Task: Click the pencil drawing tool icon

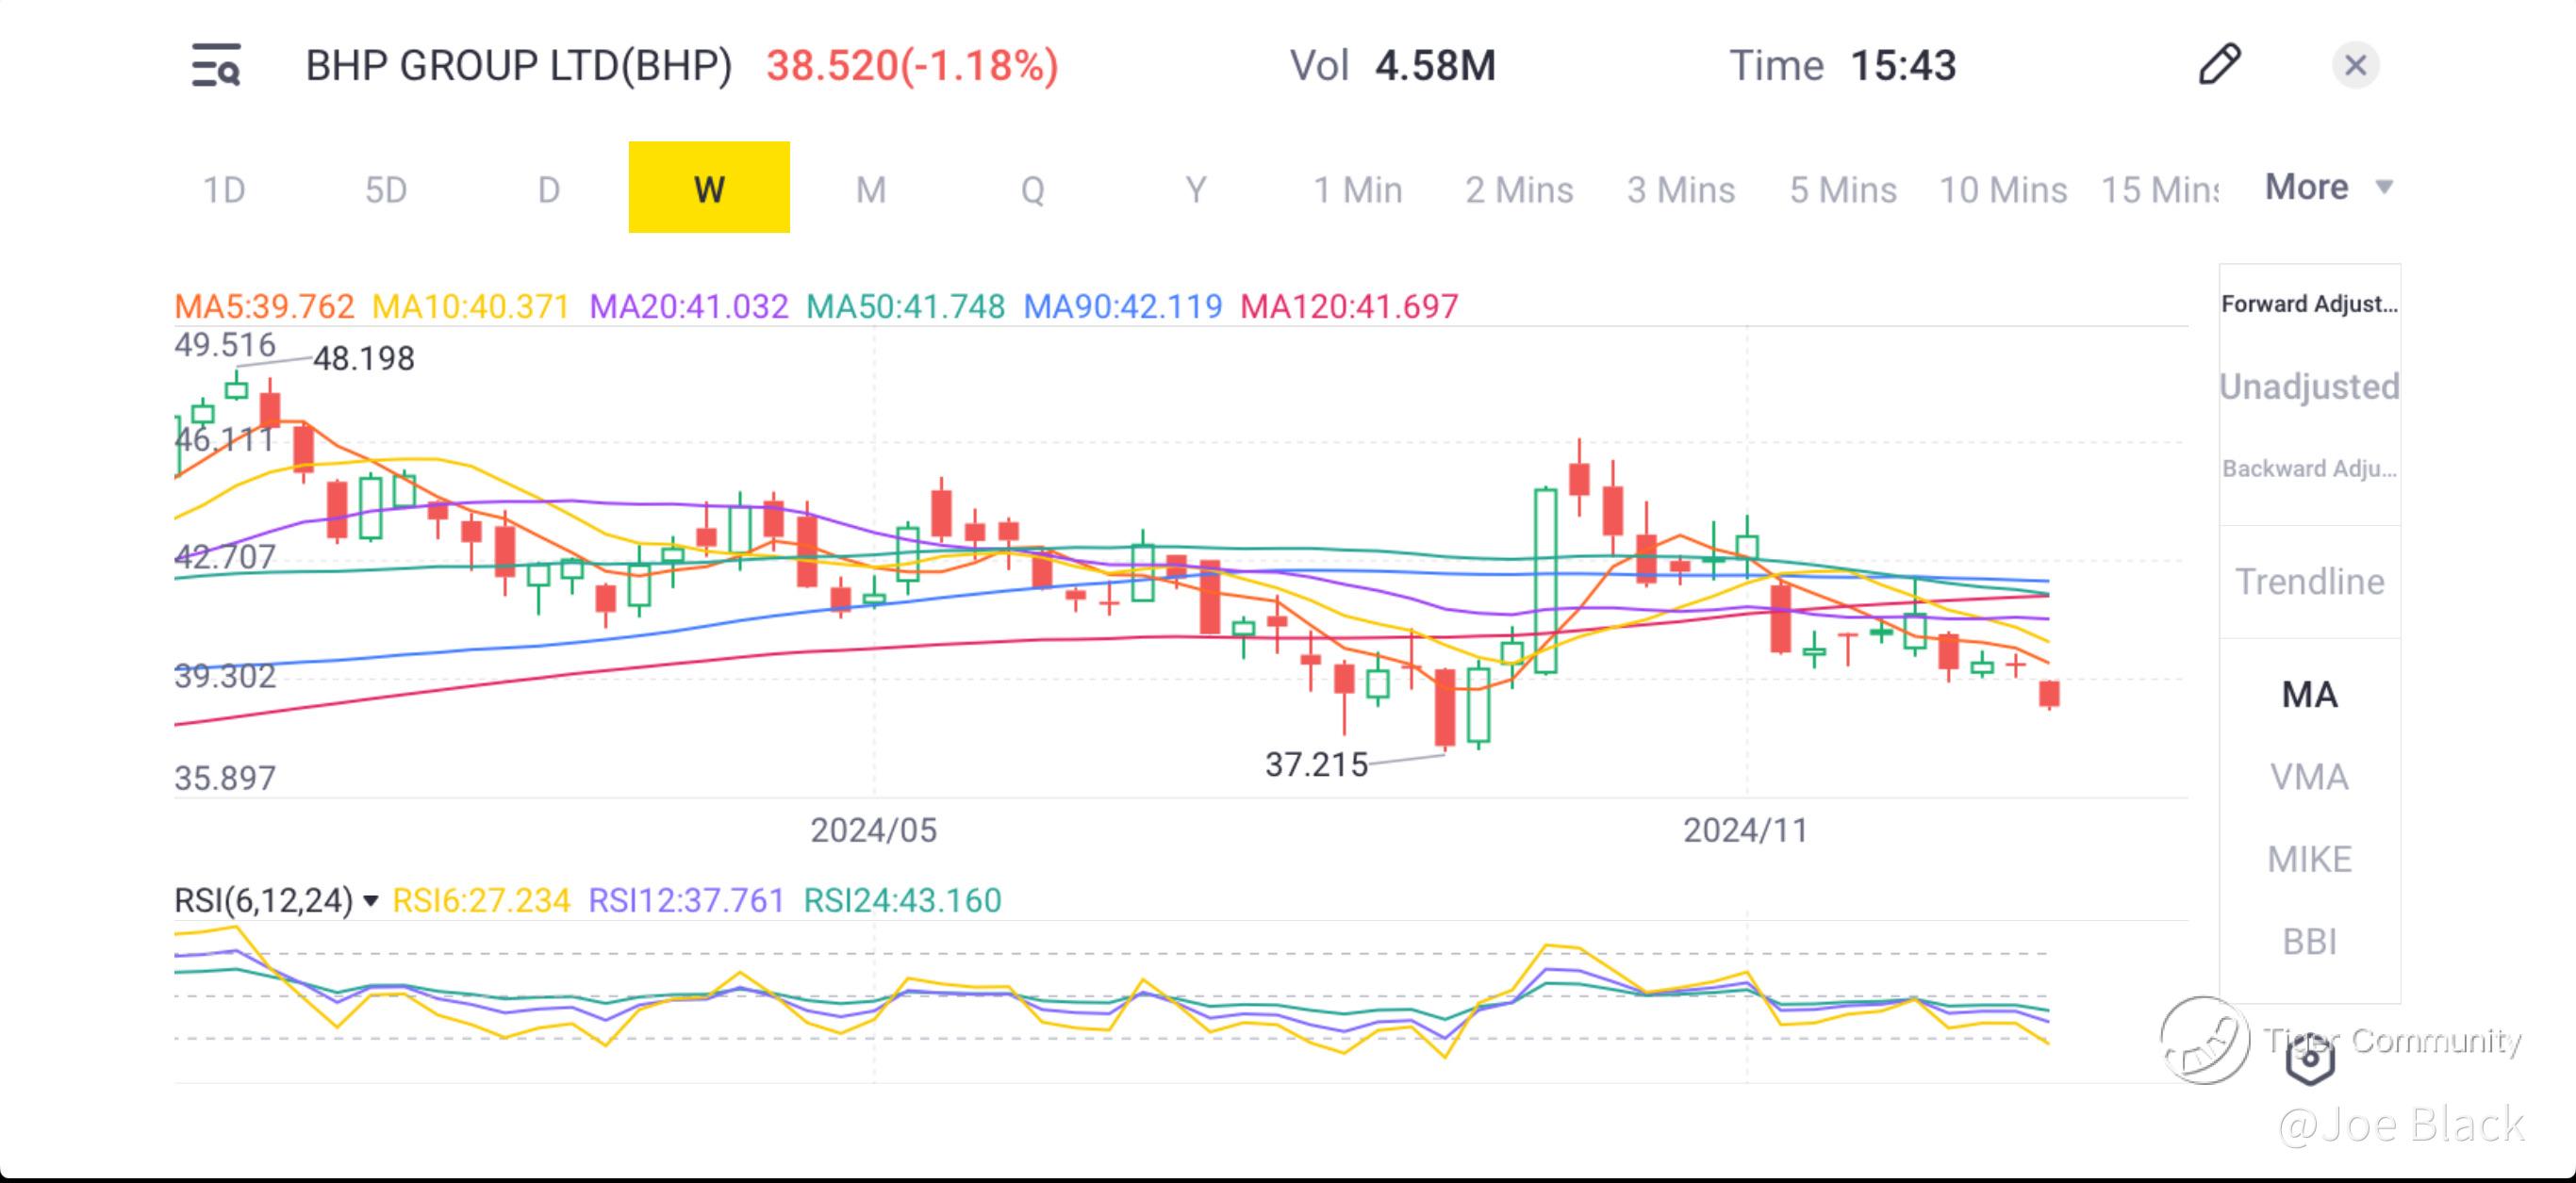Action: click(2219, 65)
